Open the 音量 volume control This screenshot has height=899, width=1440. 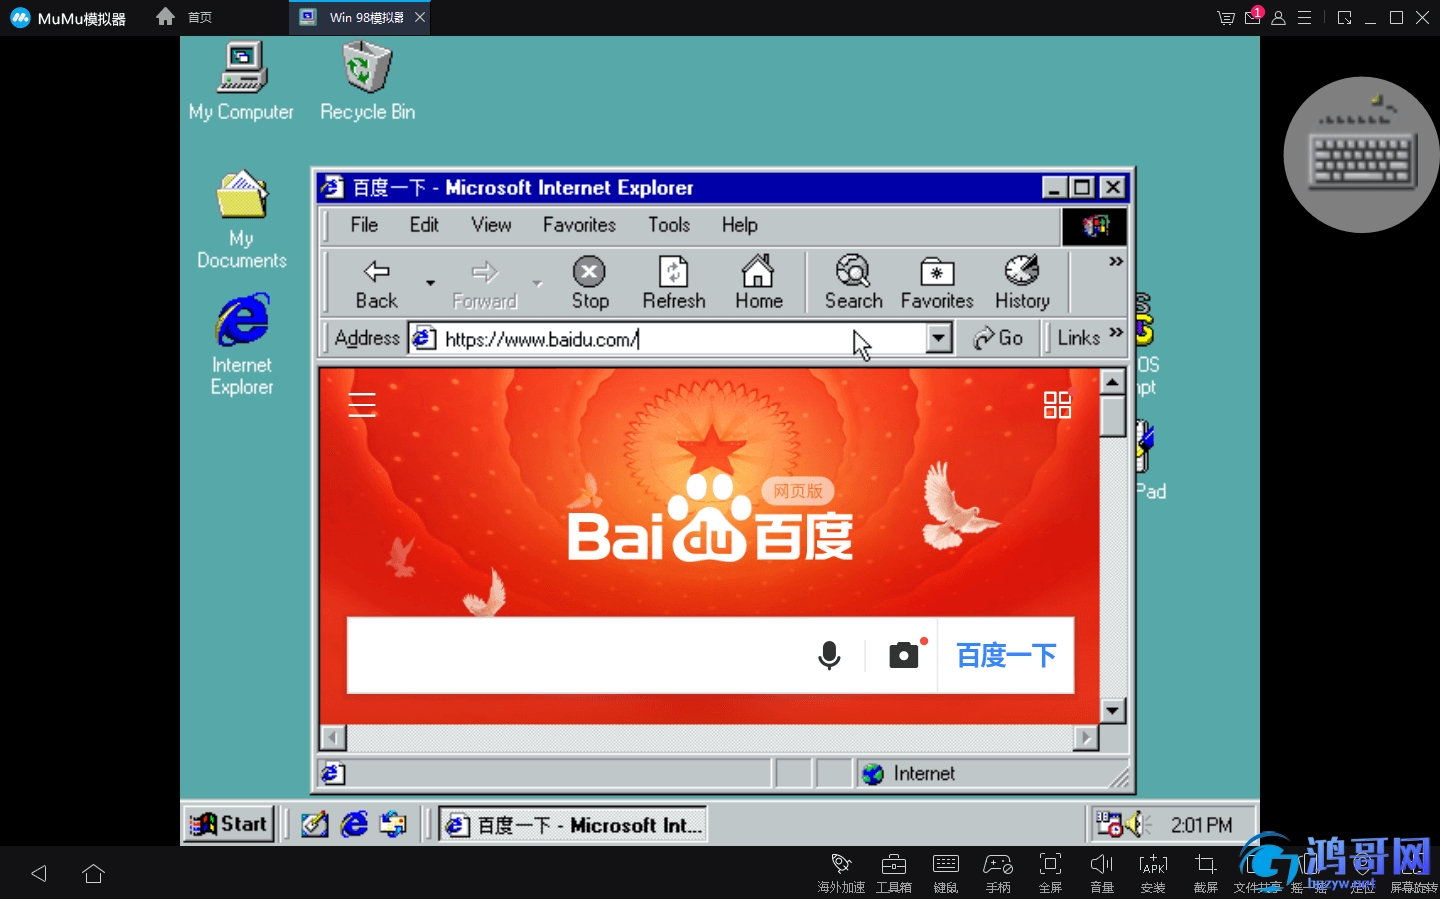(x=1102, y=872)
